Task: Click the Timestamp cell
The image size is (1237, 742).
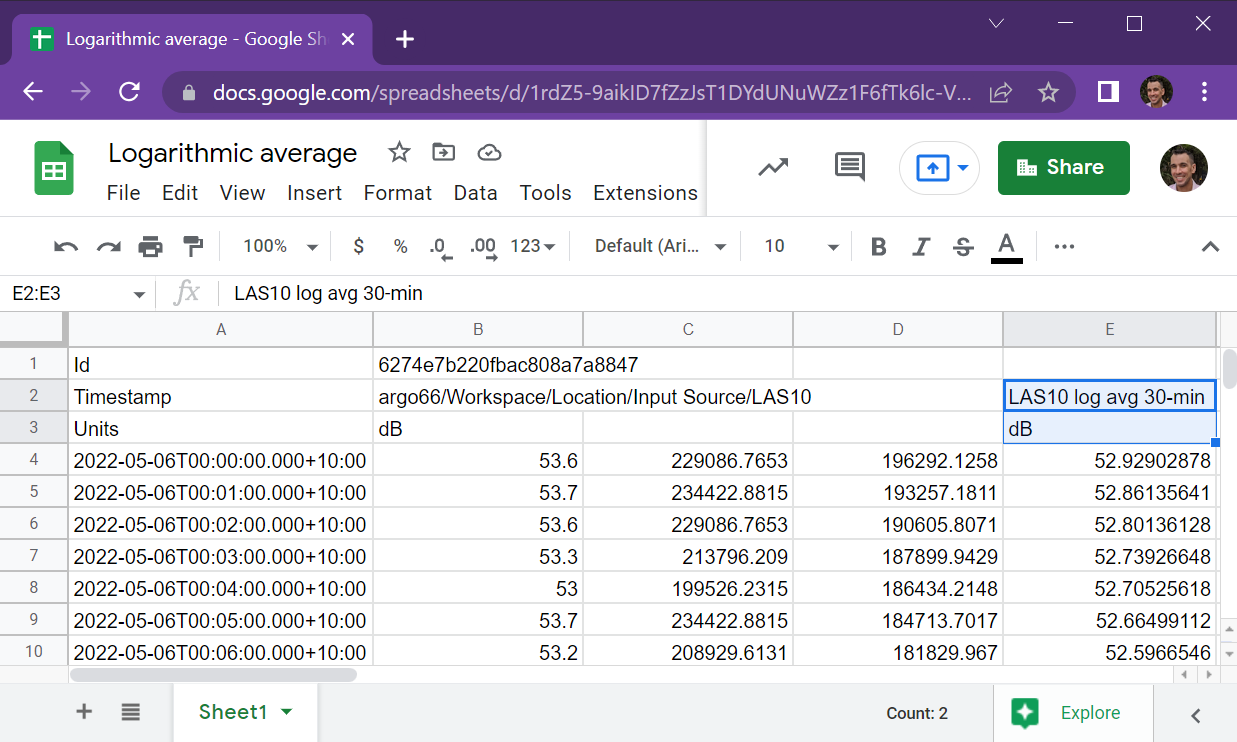Action: click(221, 396)
